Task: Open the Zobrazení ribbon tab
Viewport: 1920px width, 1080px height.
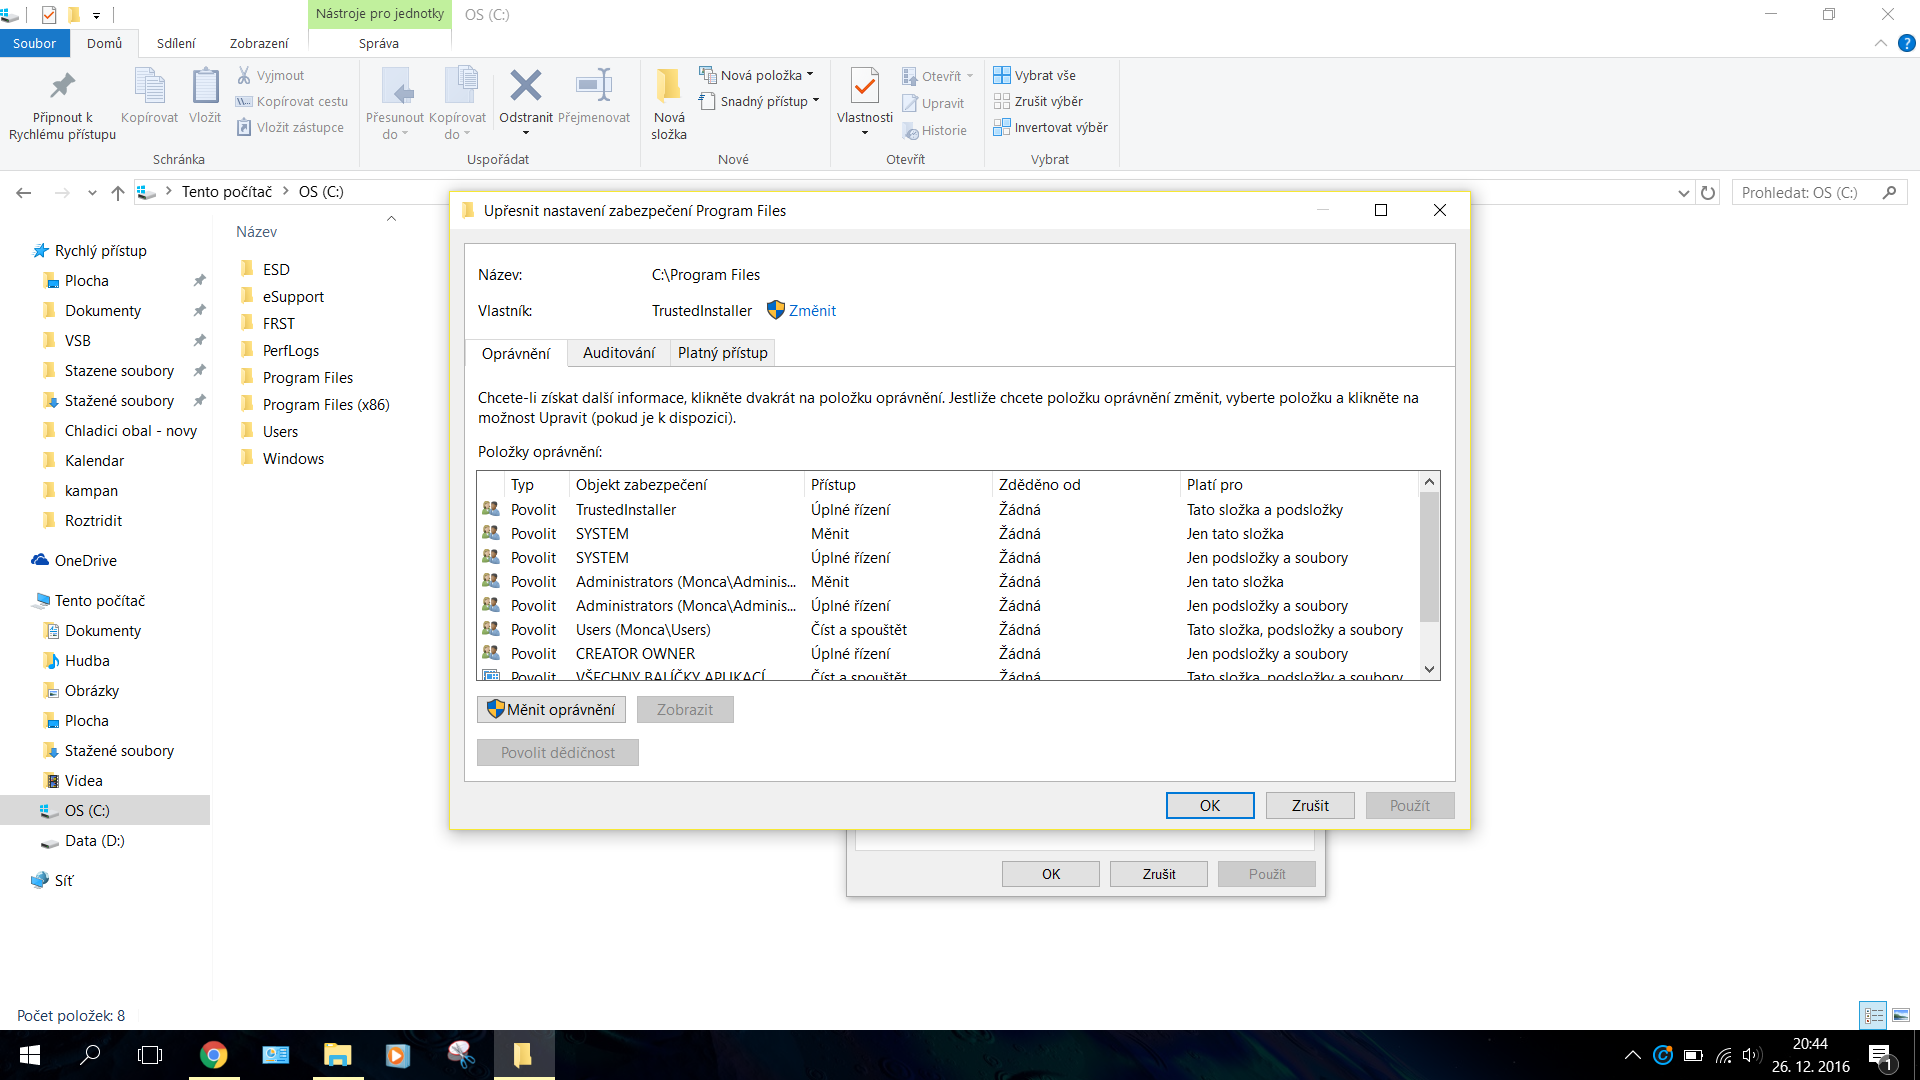Action: [259, 43]
